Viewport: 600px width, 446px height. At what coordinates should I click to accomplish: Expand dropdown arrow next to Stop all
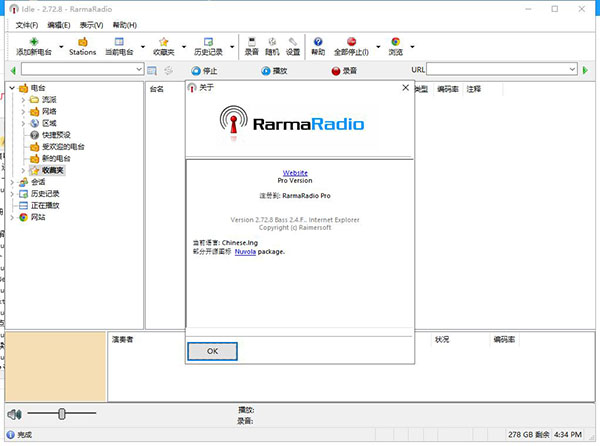(x=378, y=47)
